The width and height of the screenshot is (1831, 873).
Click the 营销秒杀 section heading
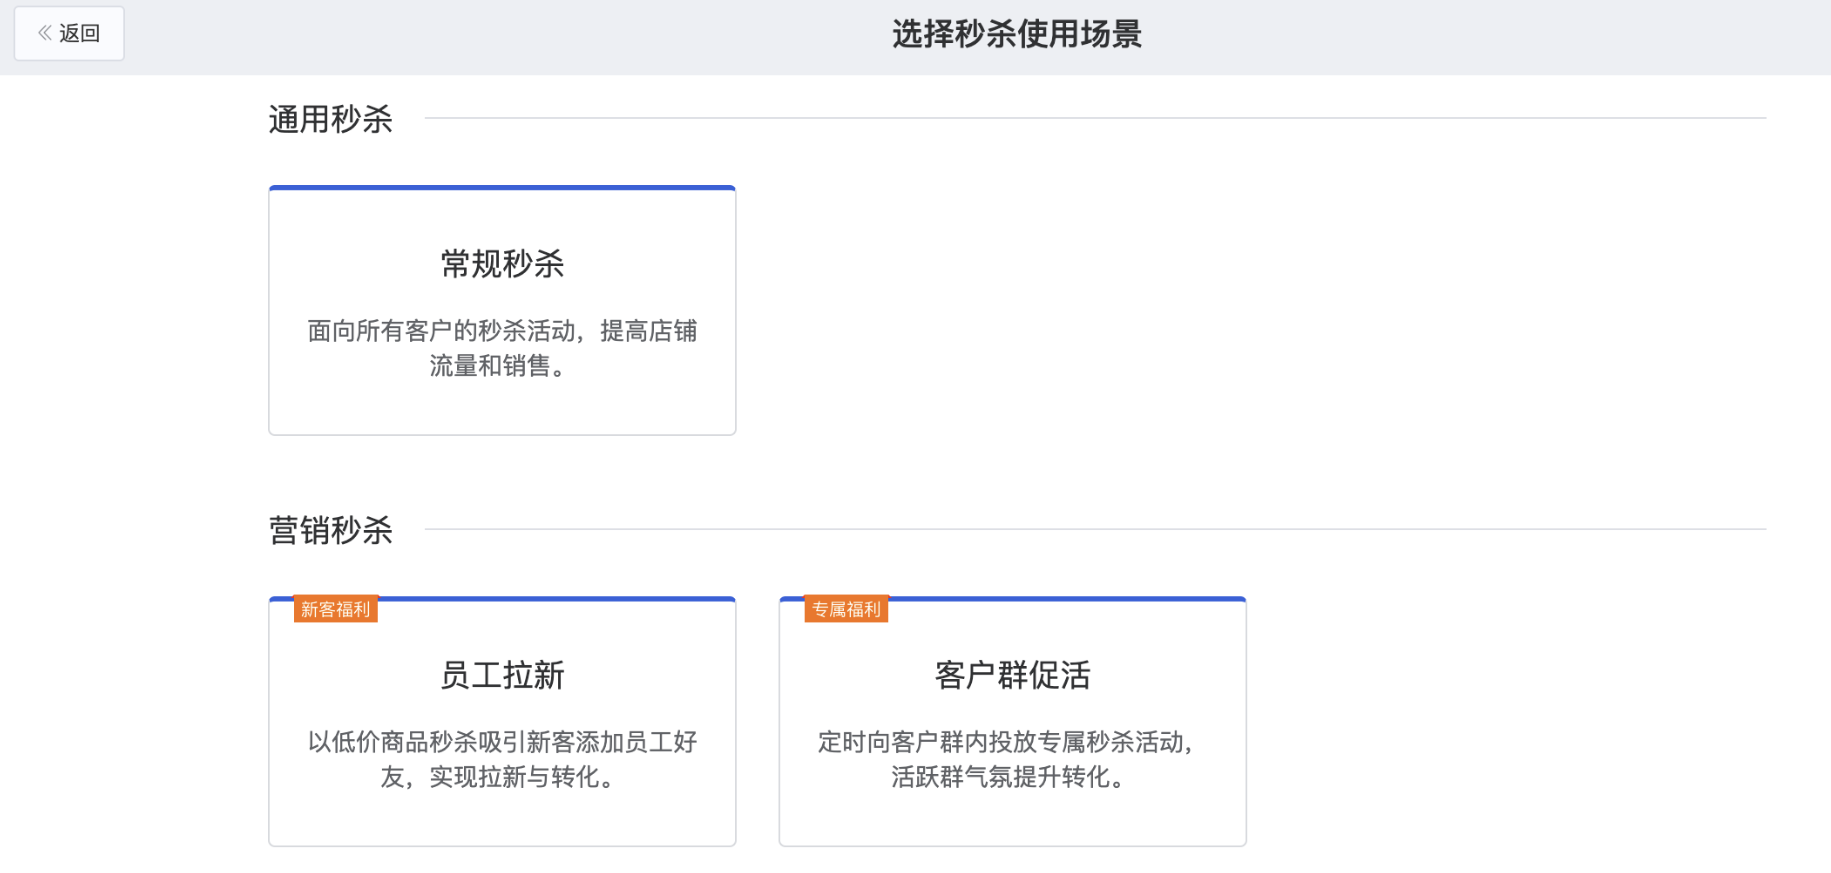click(x=331, y=530)
